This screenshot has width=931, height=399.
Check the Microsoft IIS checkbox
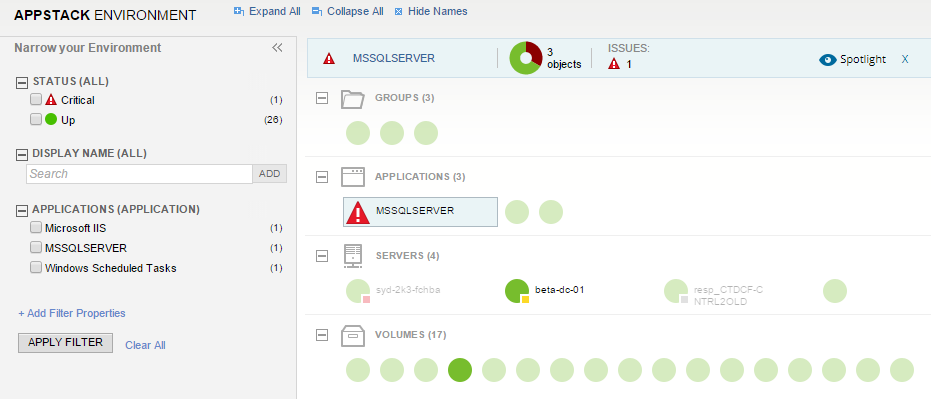point(36,227)
